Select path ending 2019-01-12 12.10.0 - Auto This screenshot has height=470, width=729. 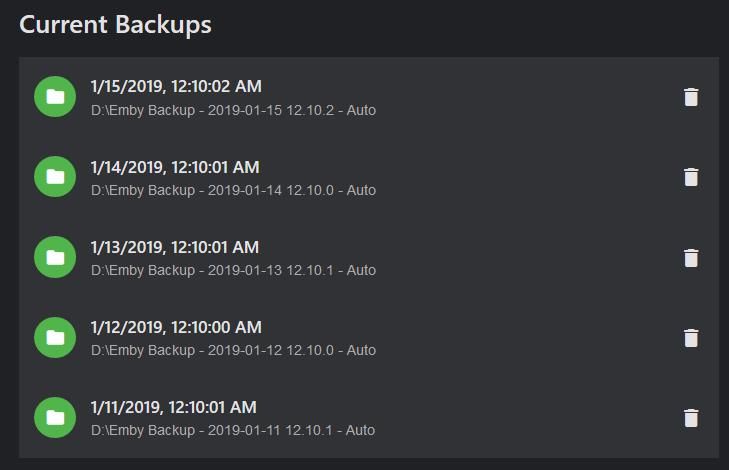tap(233, 350)
